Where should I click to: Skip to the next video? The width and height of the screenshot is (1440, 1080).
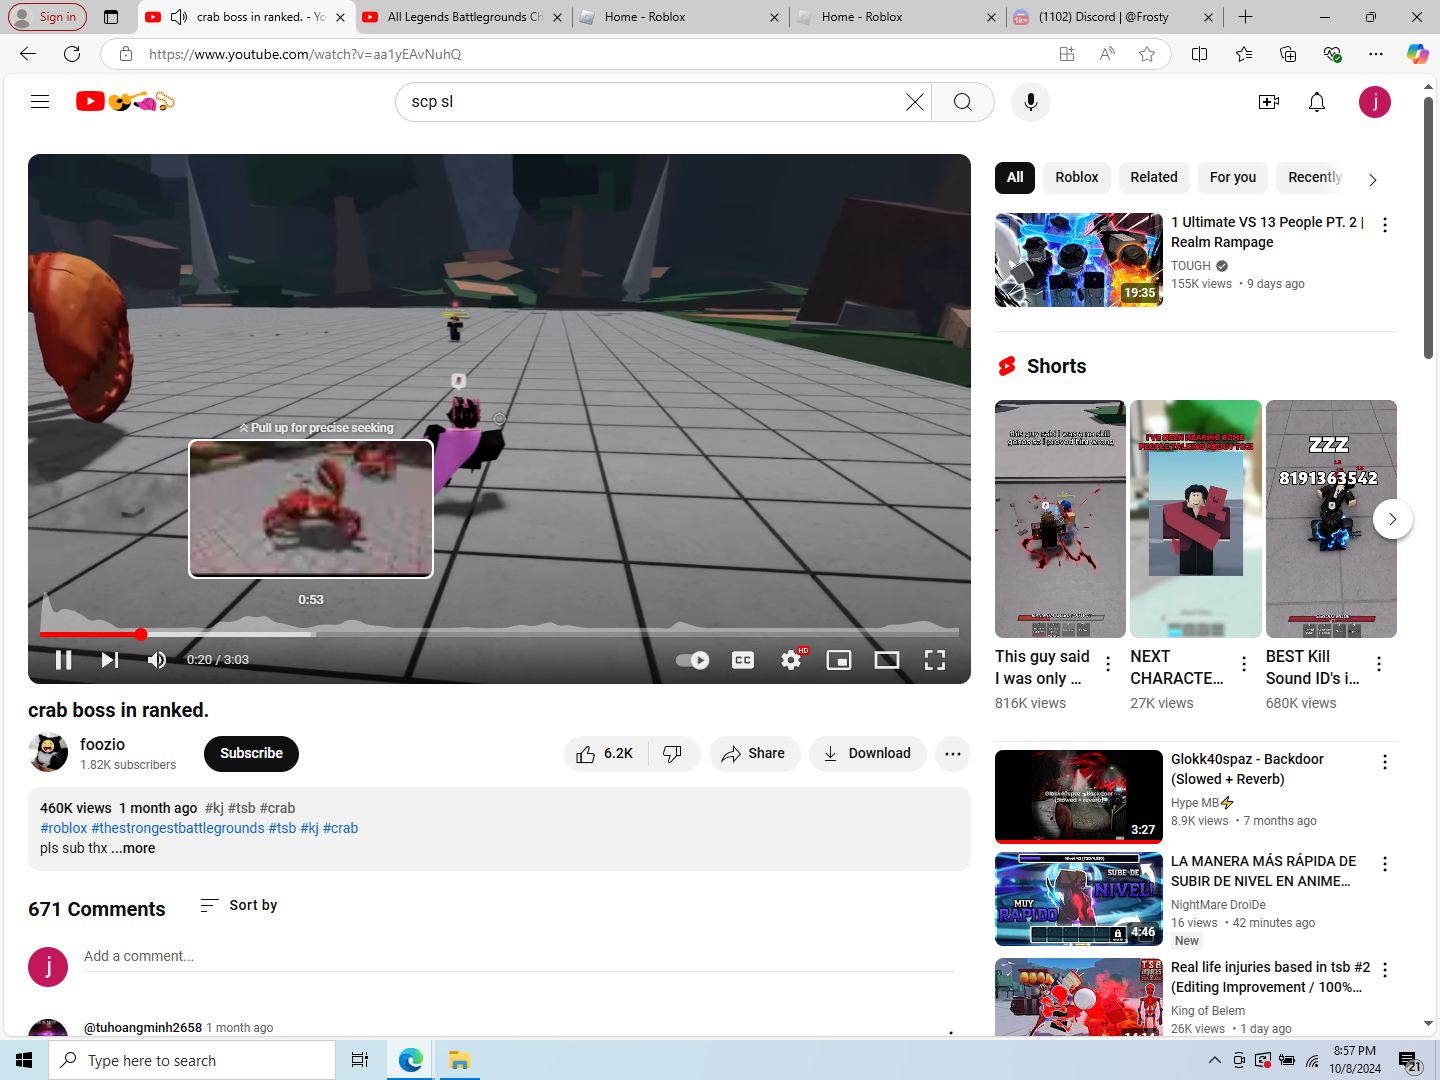[110, 660]
